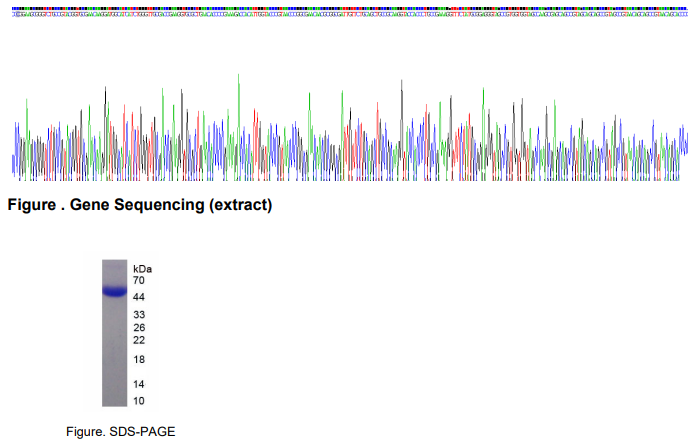694x445 pixels.
Task: Click the 'Gene Sequencing (extract)' caption
Action: click(x=171, y=206)
